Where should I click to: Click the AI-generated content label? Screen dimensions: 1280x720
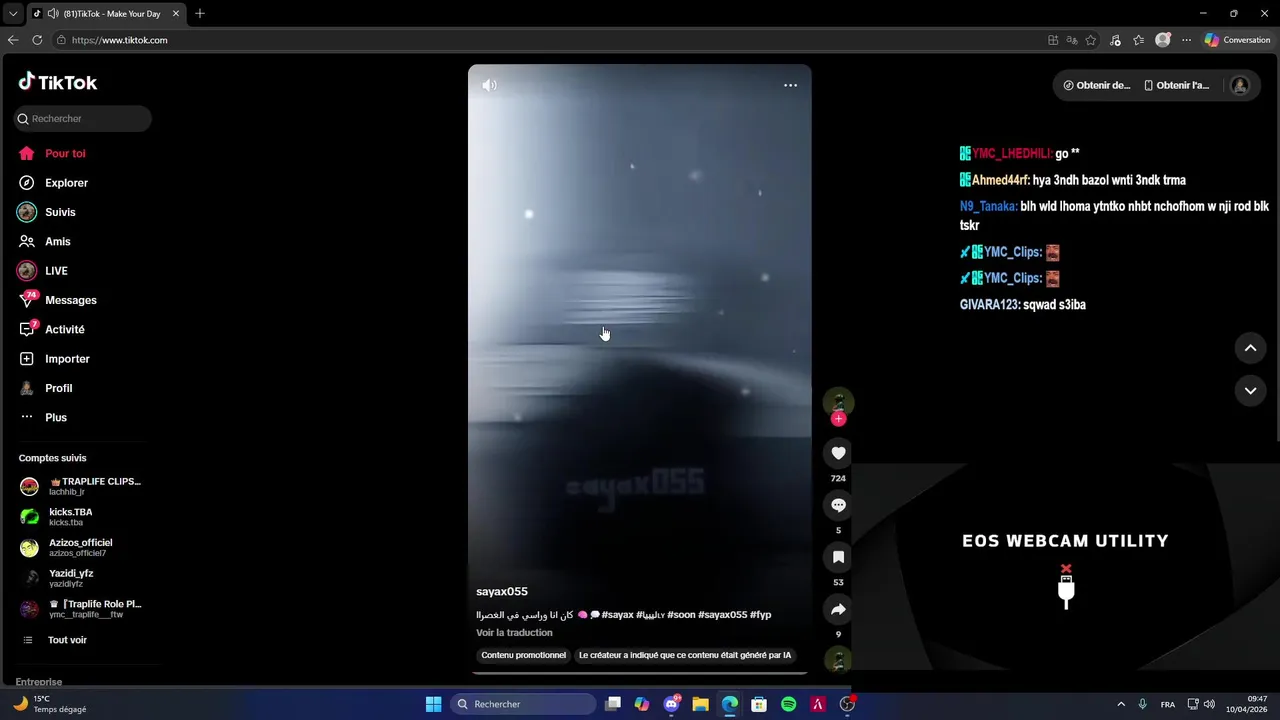pos(685,656)
